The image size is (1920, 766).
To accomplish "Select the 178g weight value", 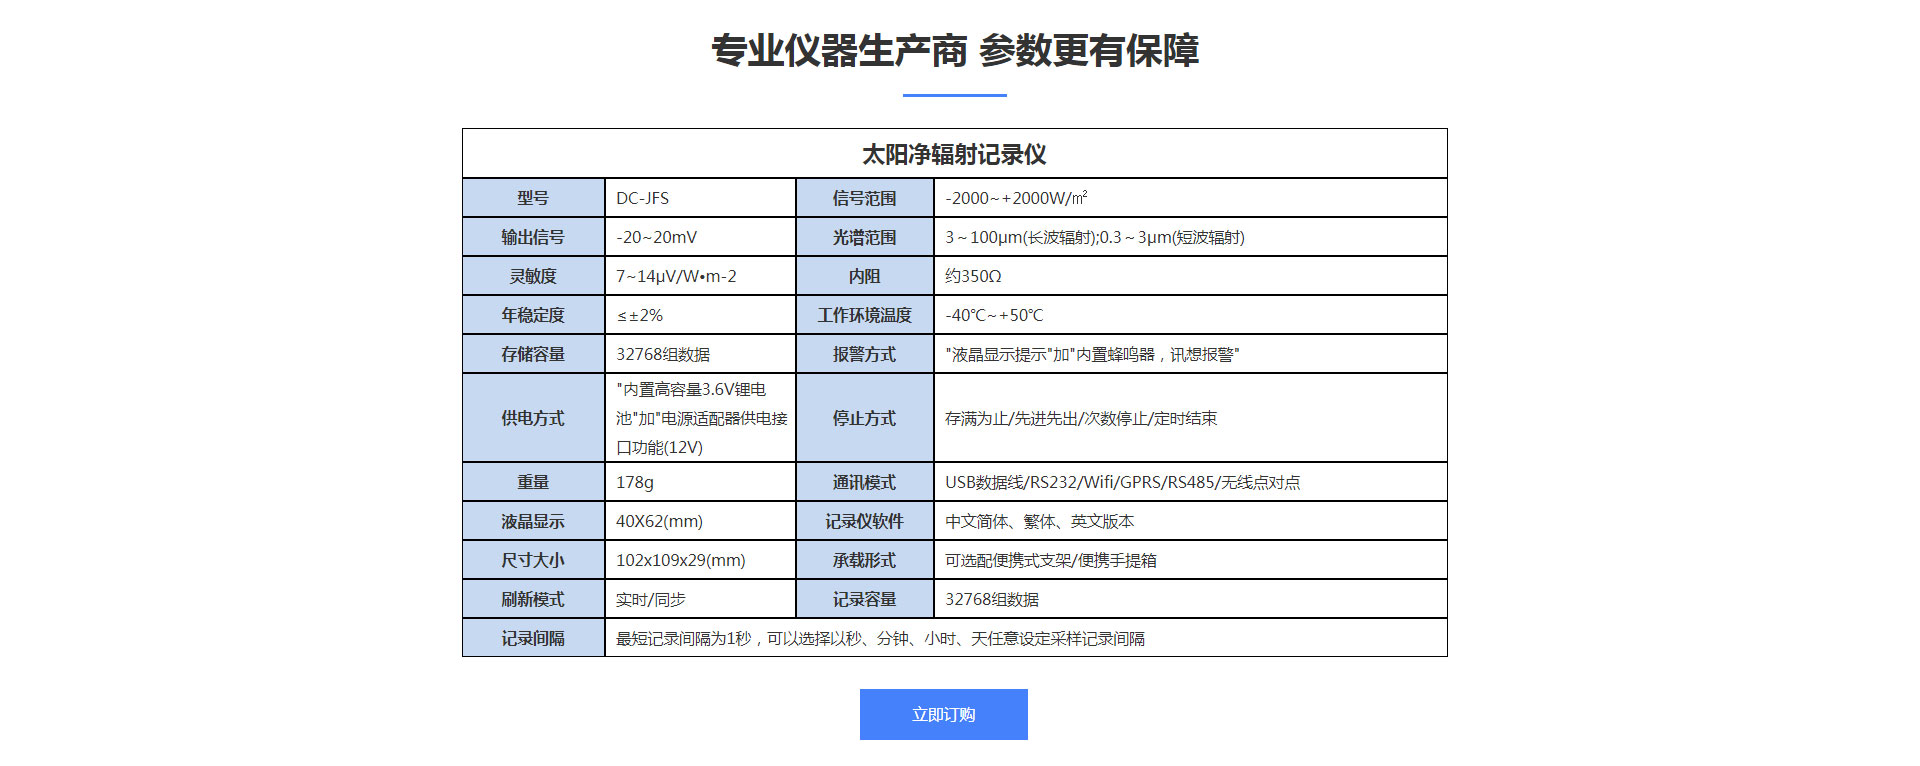I will point(634,482).
